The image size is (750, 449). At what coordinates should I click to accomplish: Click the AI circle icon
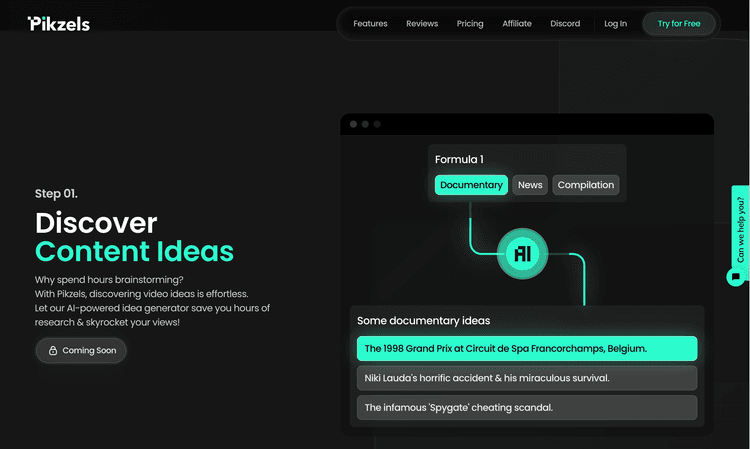click(522, 253)
